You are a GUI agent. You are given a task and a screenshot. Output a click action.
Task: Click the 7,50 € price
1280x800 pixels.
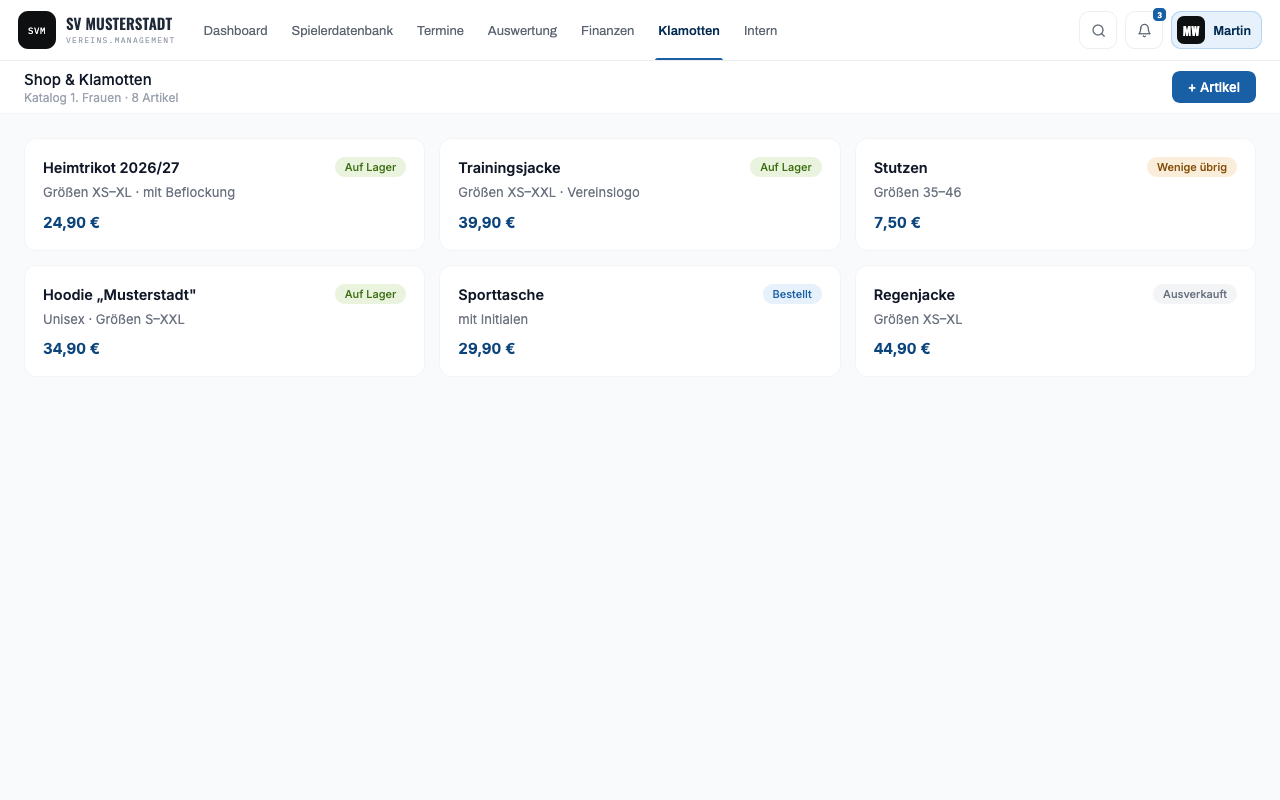(x=897, y=222)
